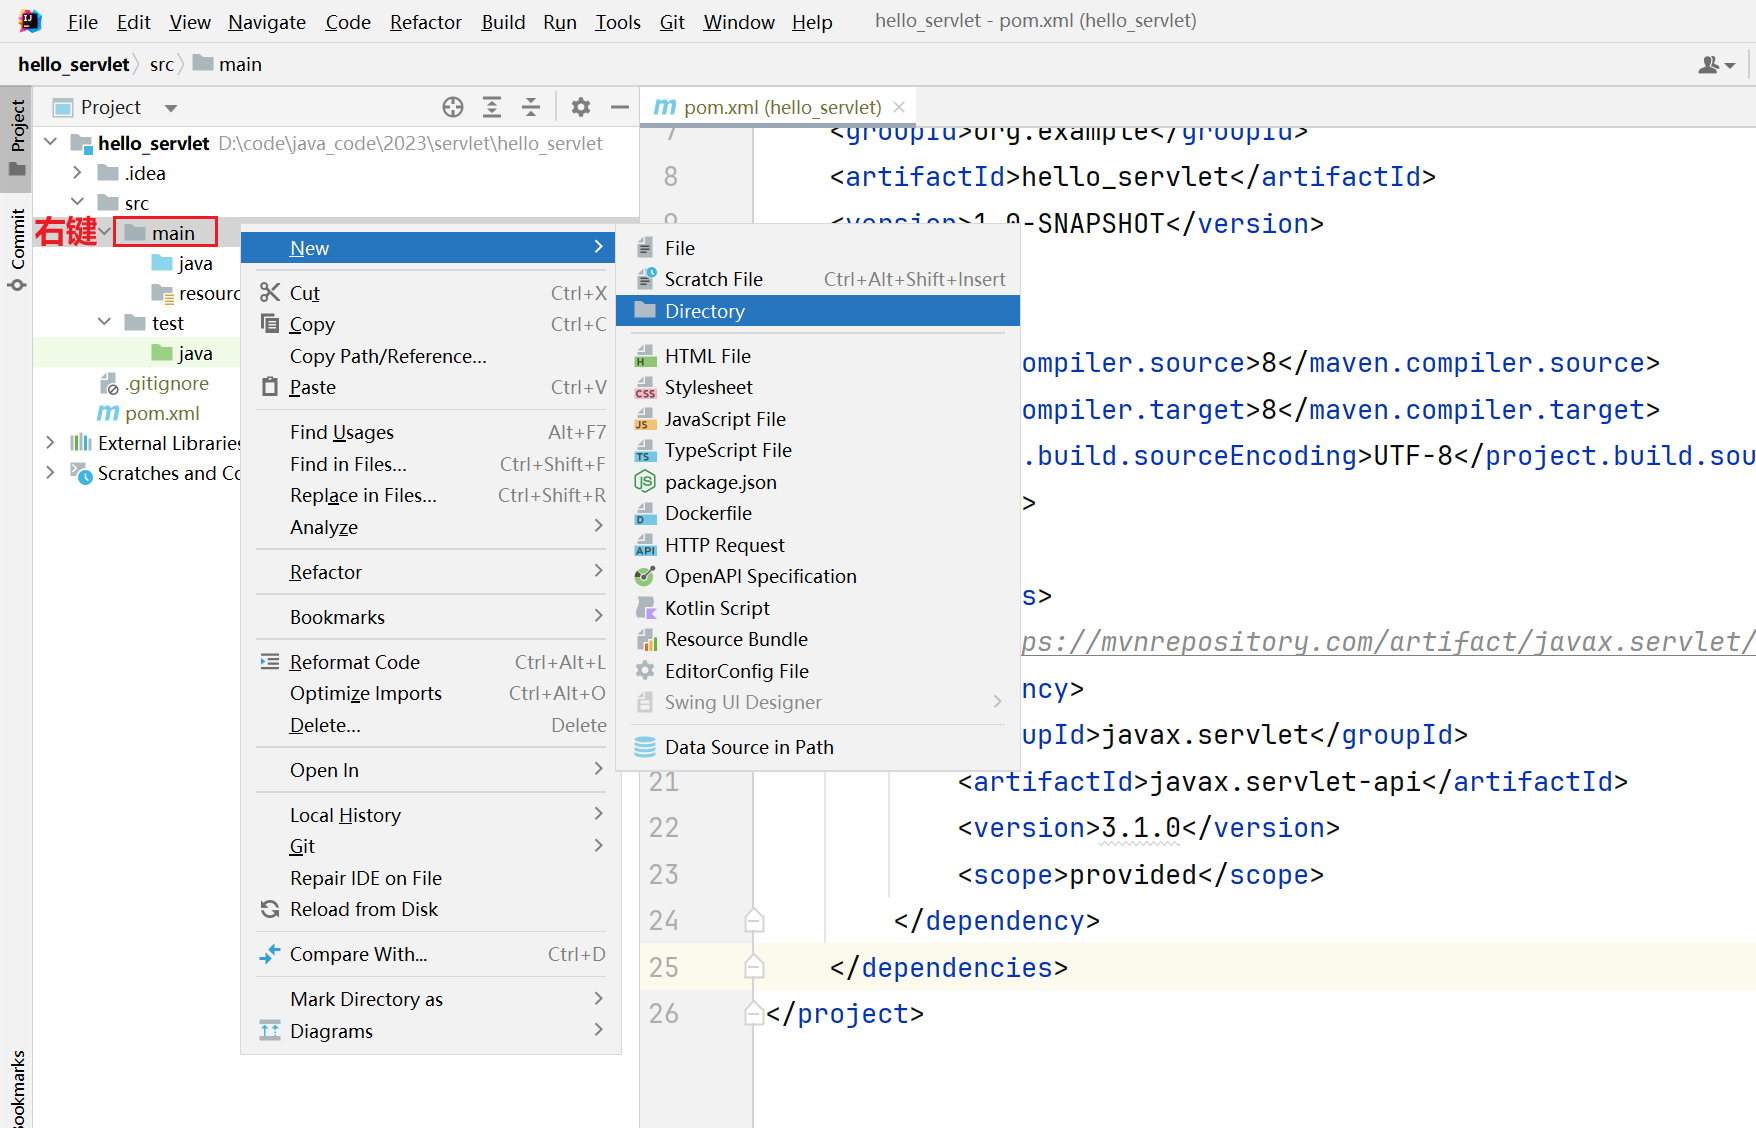Viewport: 1756px width, 1128px height.
Task: Click the Resource Bundle icon
Action: [x=645, y=639]
